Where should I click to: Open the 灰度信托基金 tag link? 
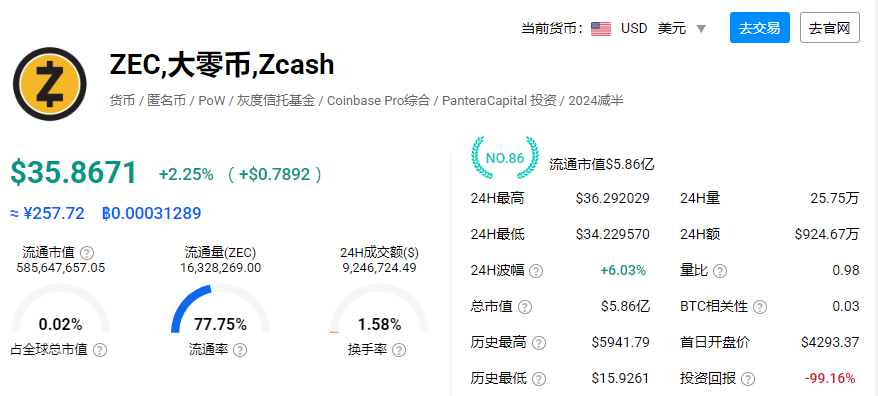coord(276,101)
